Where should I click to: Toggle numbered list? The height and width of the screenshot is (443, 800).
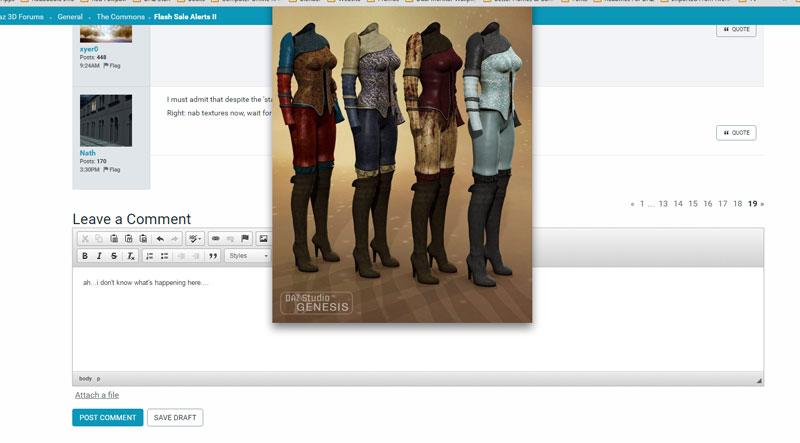coord(149,256)
